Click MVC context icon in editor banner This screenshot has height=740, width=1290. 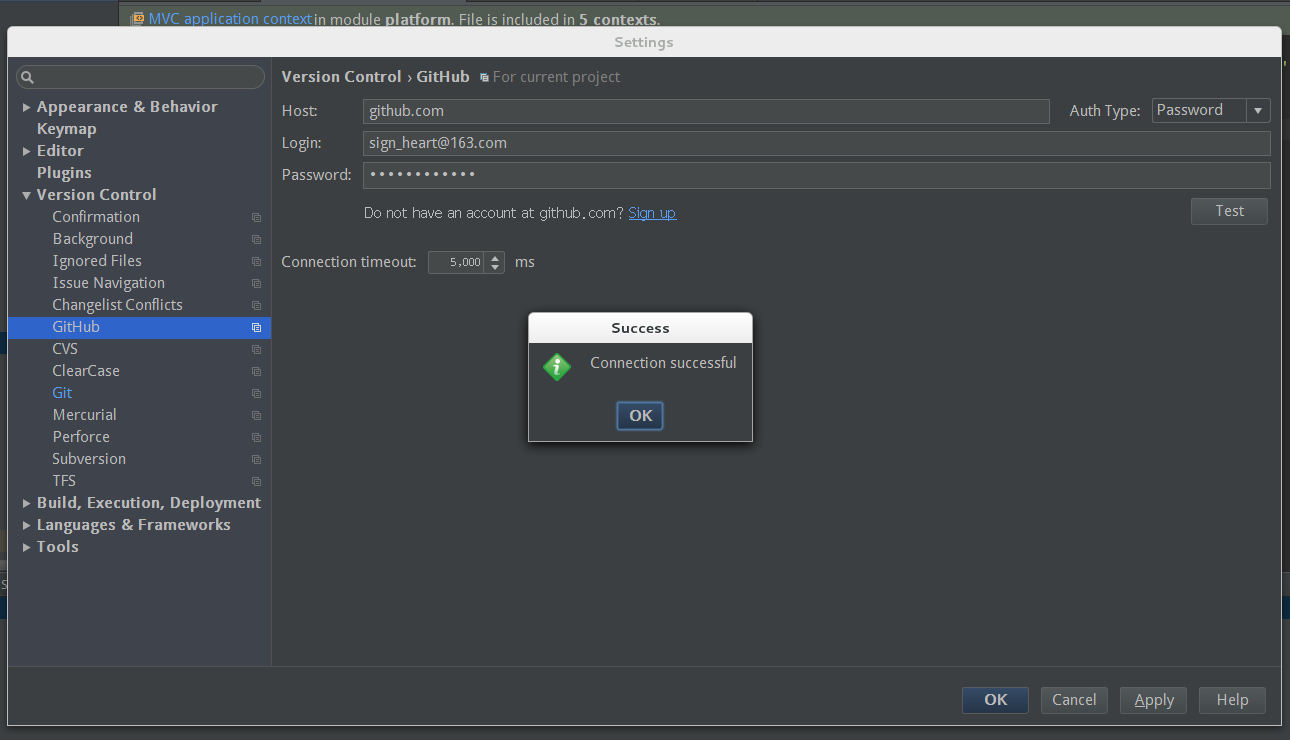[138, 18]
